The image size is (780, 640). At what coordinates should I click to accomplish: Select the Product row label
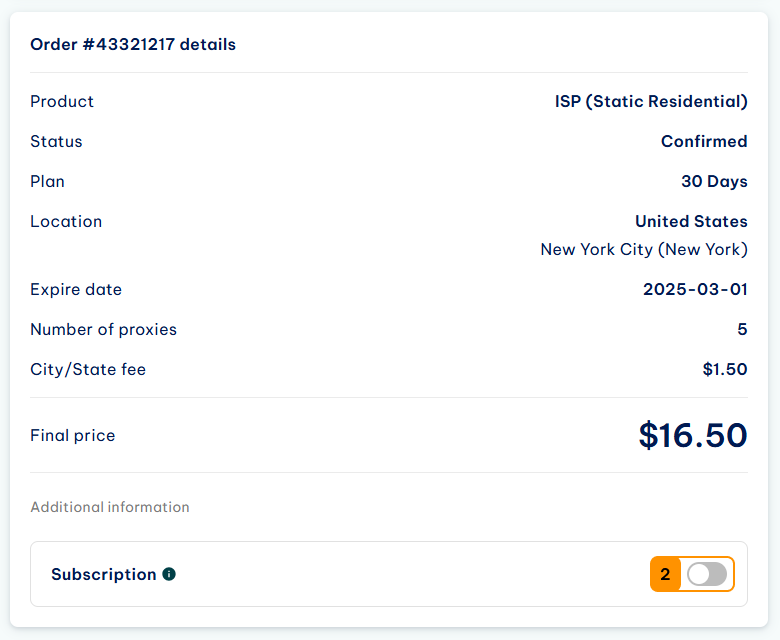coord(62,101)
